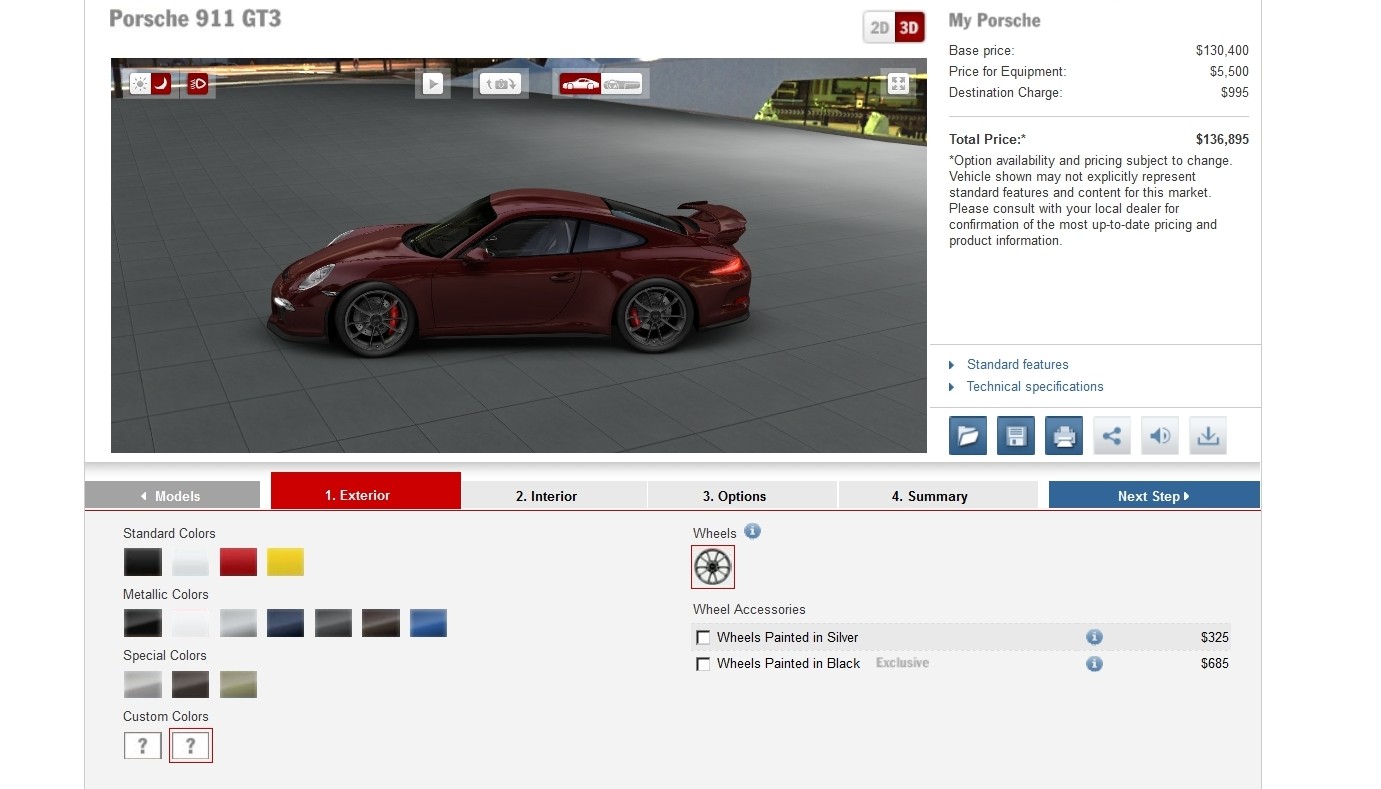
Task: Choose light silver special color
Action: [x=143, y=684]
